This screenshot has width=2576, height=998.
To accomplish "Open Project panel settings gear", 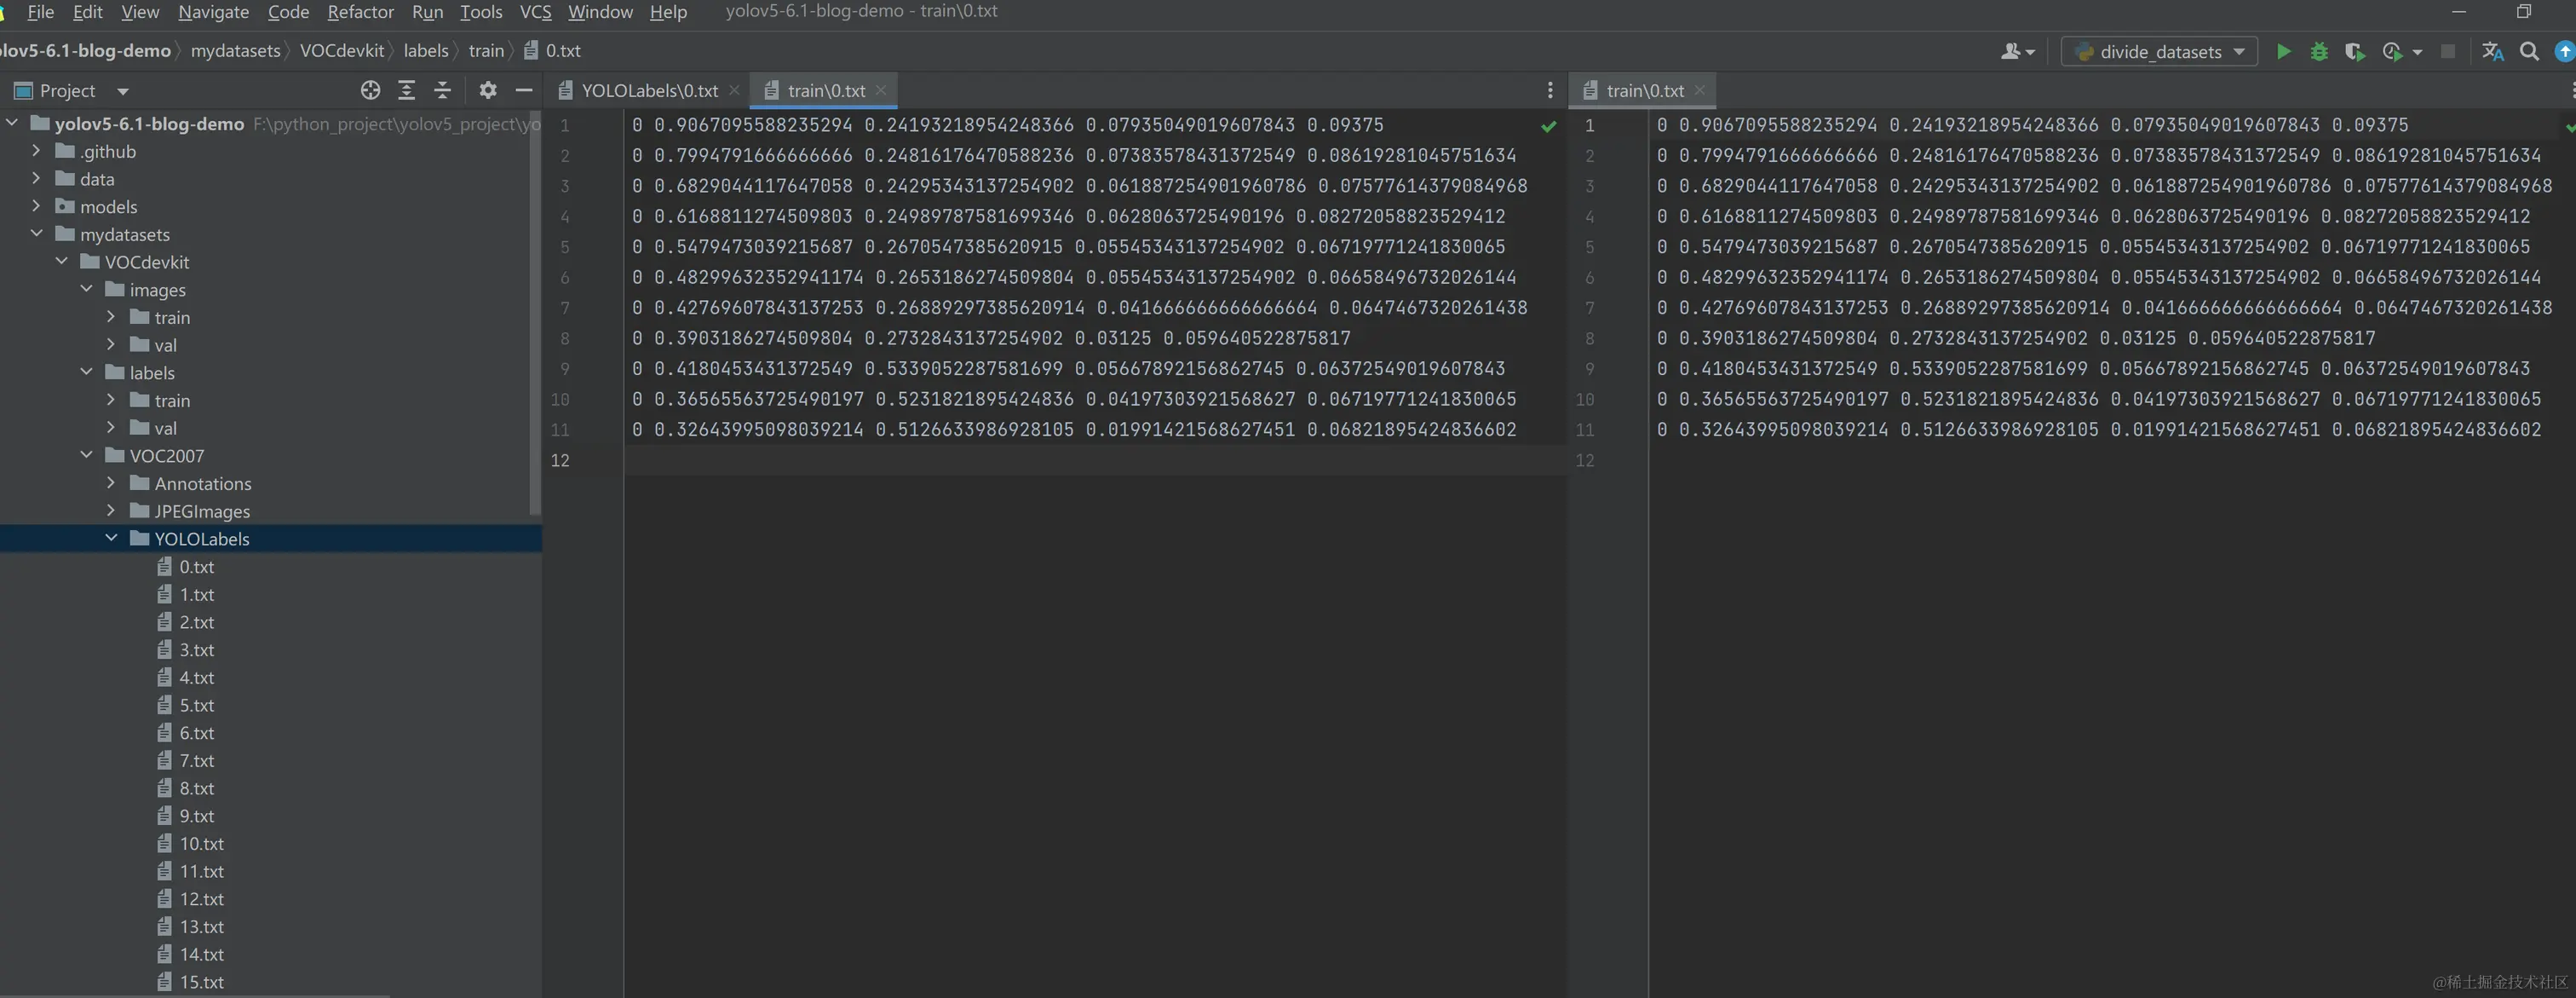I will click(488, 91).
